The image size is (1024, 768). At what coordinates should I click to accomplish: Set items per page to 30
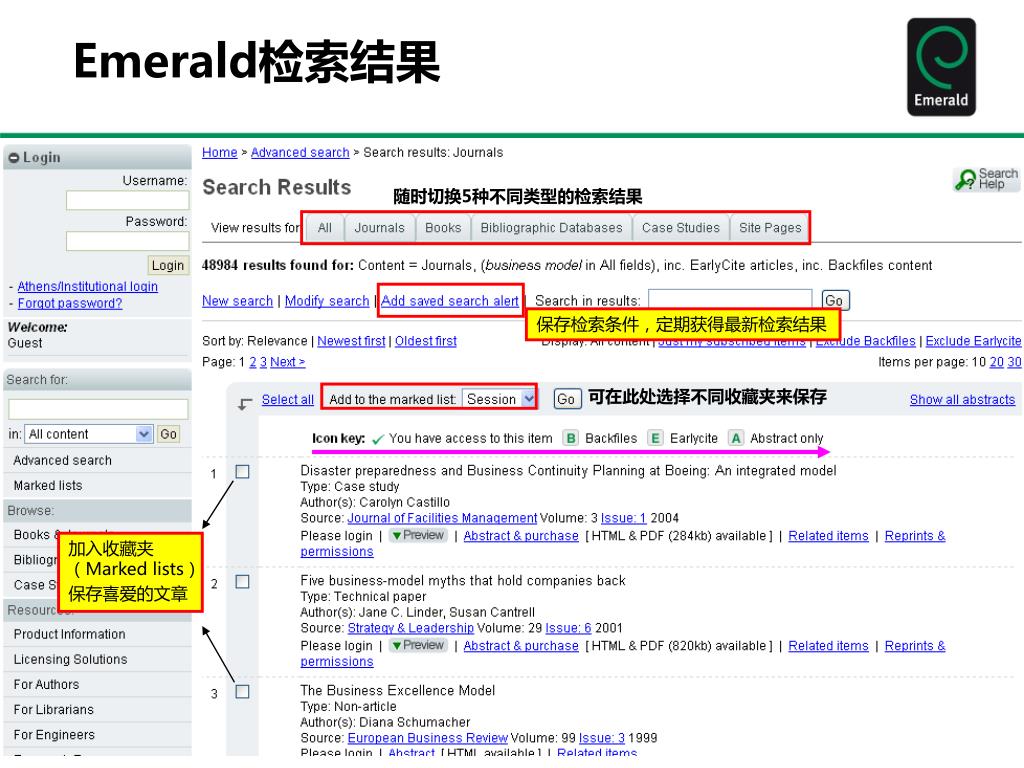1014,362
